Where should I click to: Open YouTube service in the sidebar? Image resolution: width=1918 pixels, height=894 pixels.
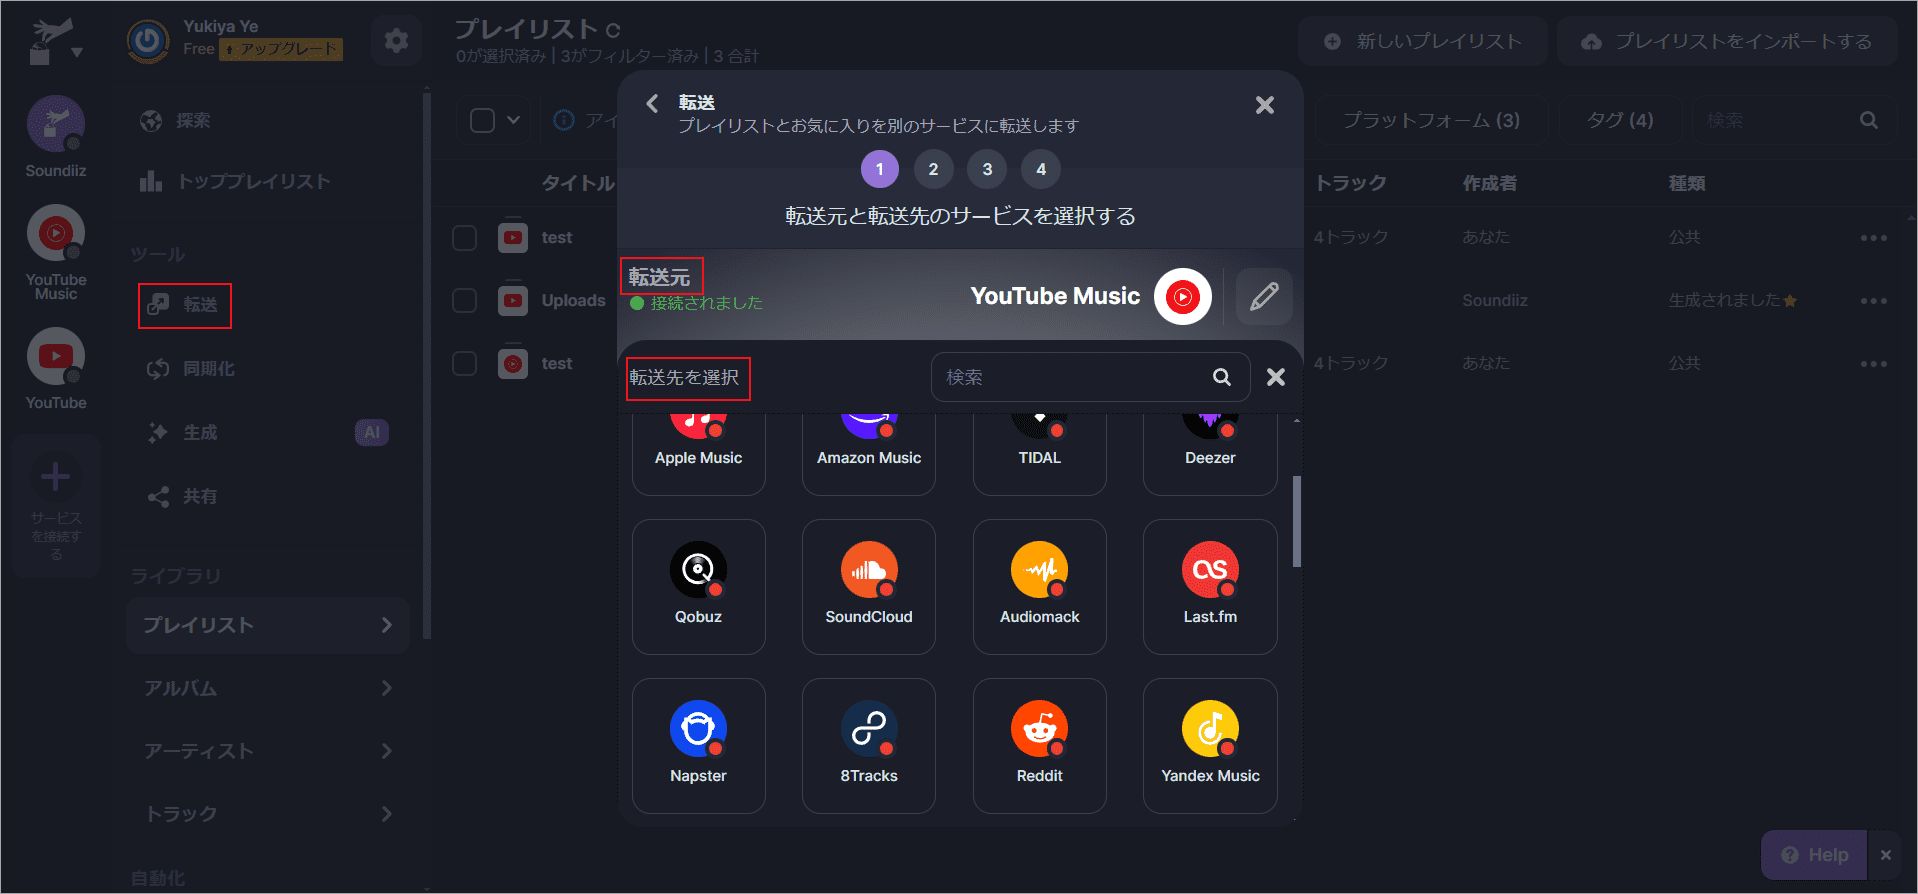coord(56,369)
